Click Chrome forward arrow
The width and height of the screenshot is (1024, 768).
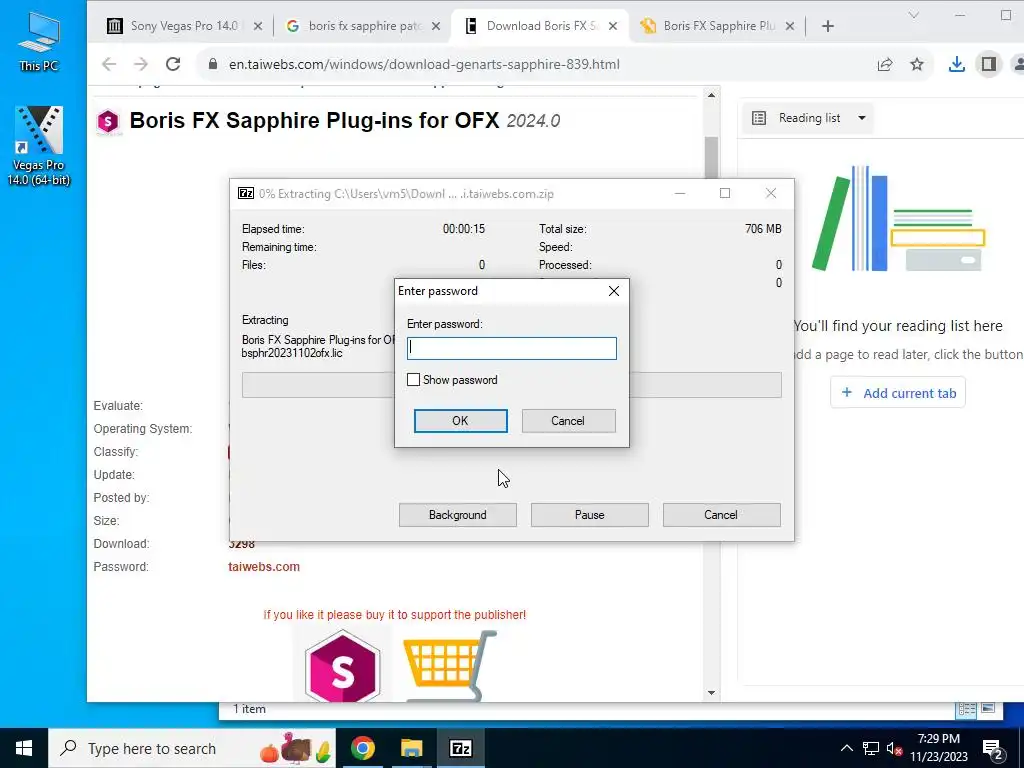[140, 64]
